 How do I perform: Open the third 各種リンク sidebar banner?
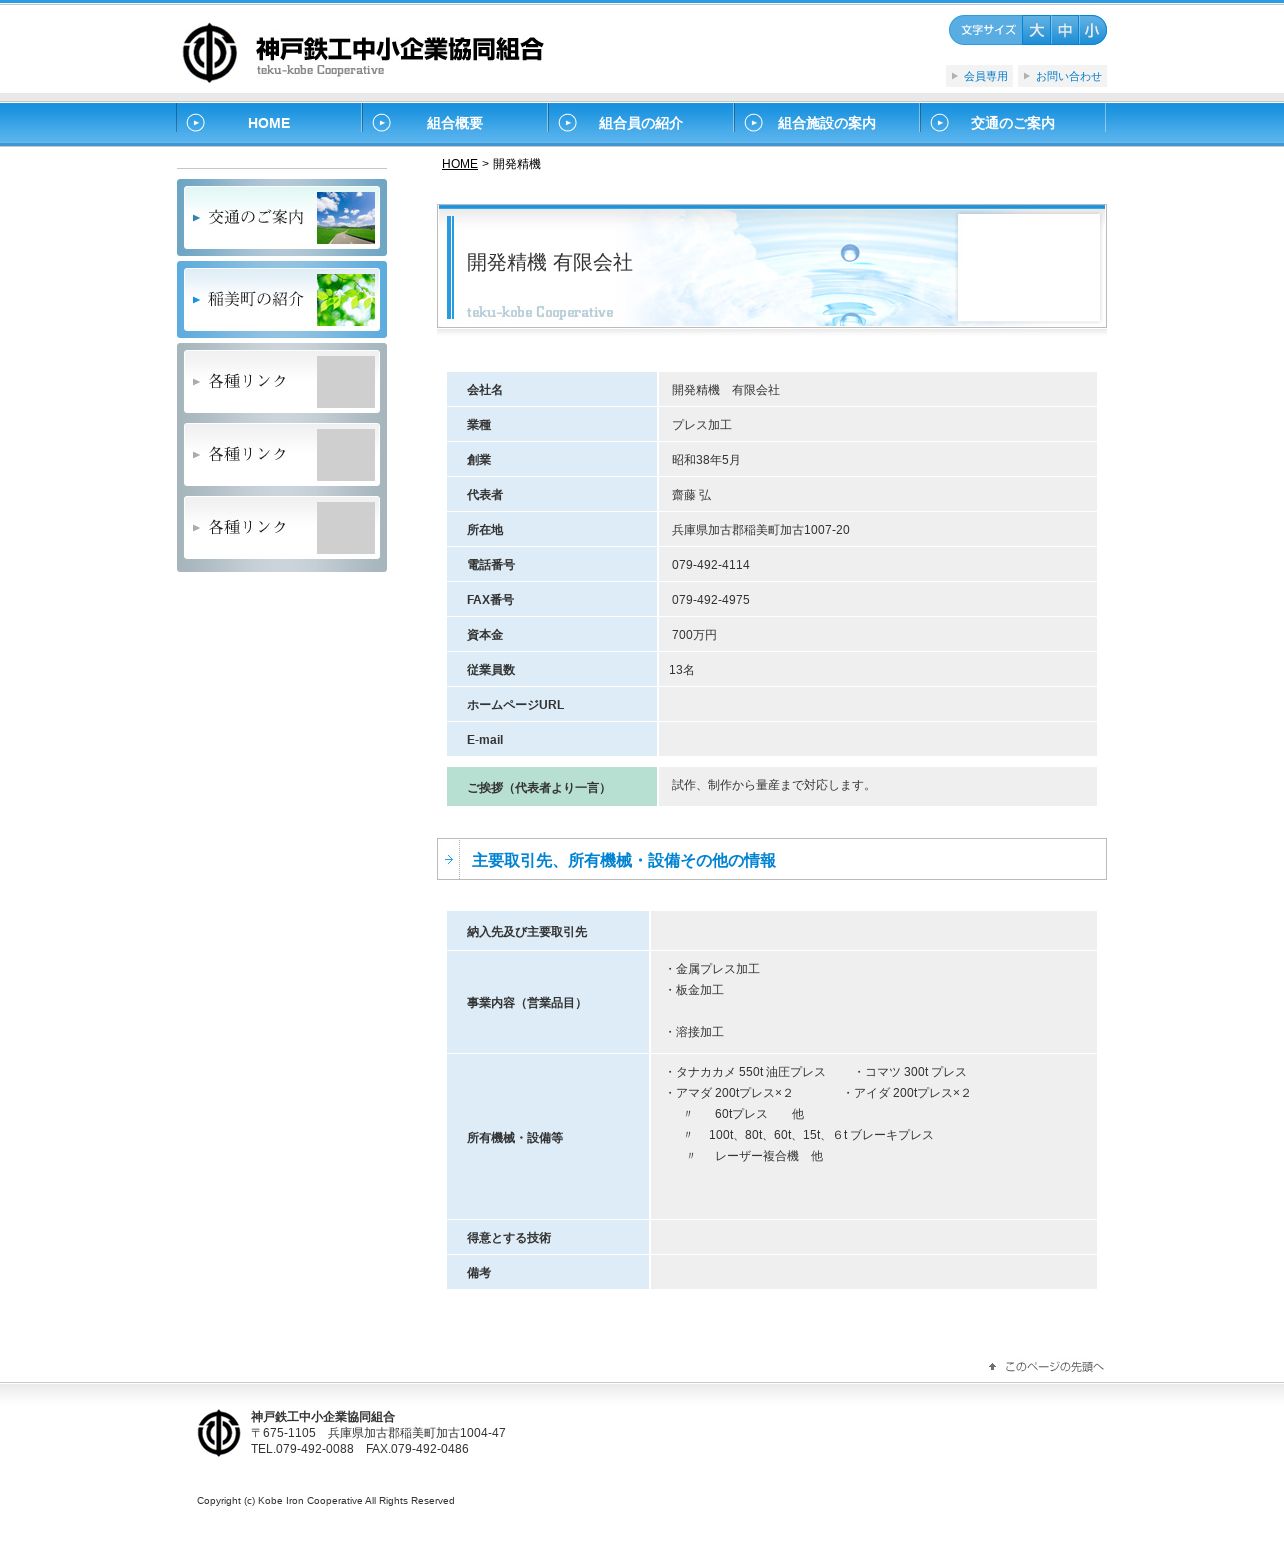tap(282, 527)
